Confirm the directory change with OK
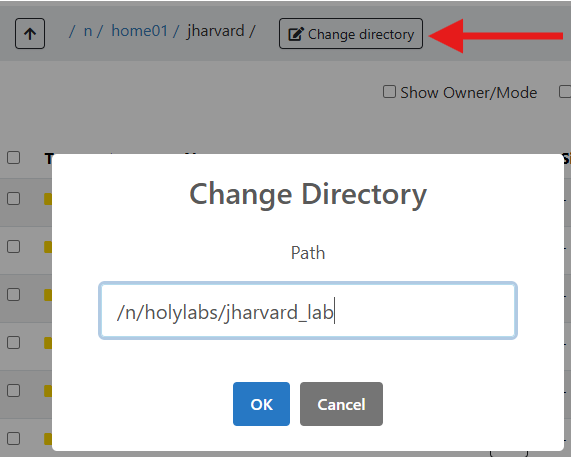 coord(261,404)
